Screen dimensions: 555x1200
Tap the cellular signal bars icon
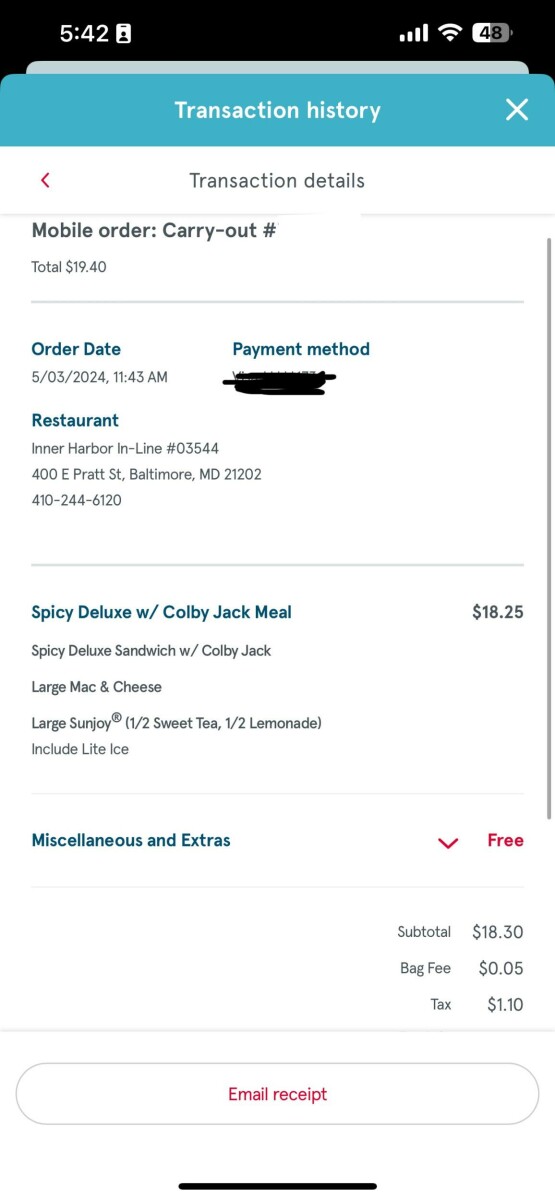pyautogui.click(x=413, y=34)
